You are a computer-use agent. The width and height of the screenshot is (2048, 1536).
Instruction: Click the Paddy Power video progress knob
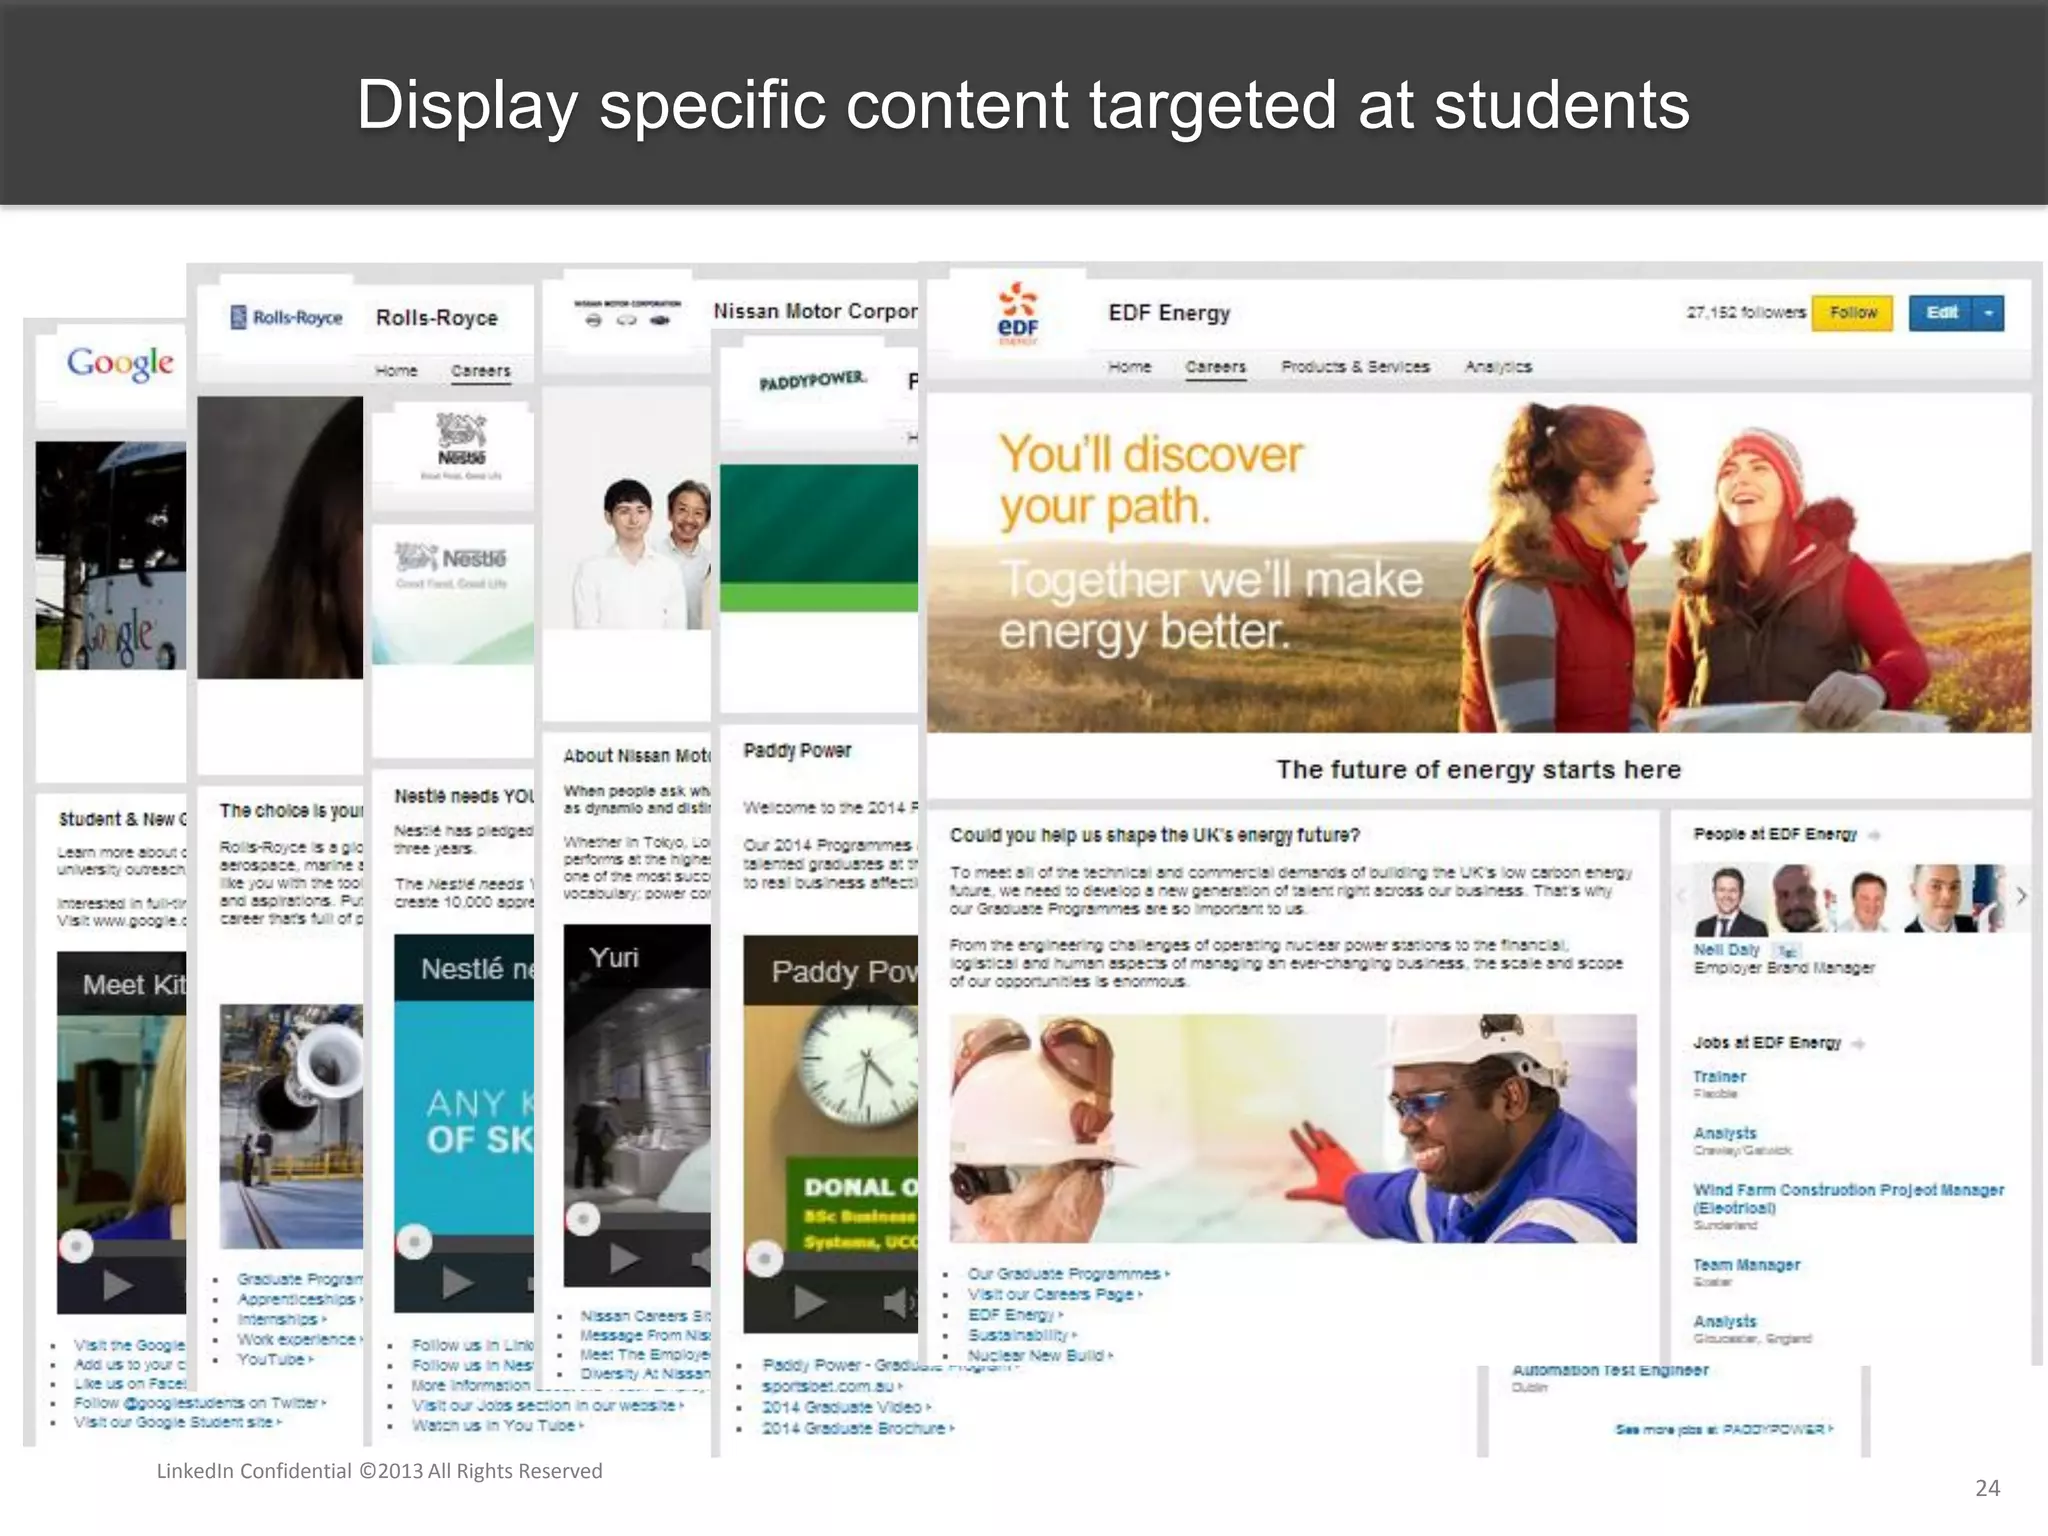point(764,1259)
